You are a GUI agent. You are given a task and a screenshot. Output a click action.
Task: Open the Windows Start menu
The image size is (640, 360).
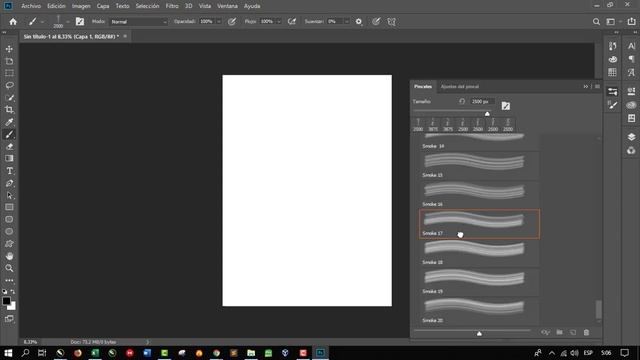8,353
